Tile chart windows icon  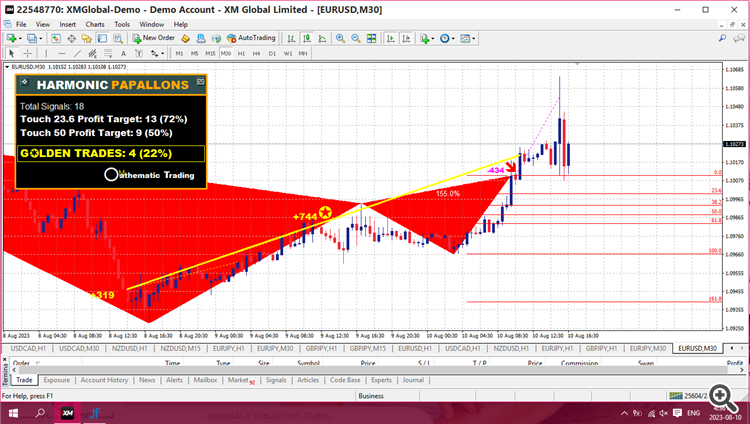point(371,38)
